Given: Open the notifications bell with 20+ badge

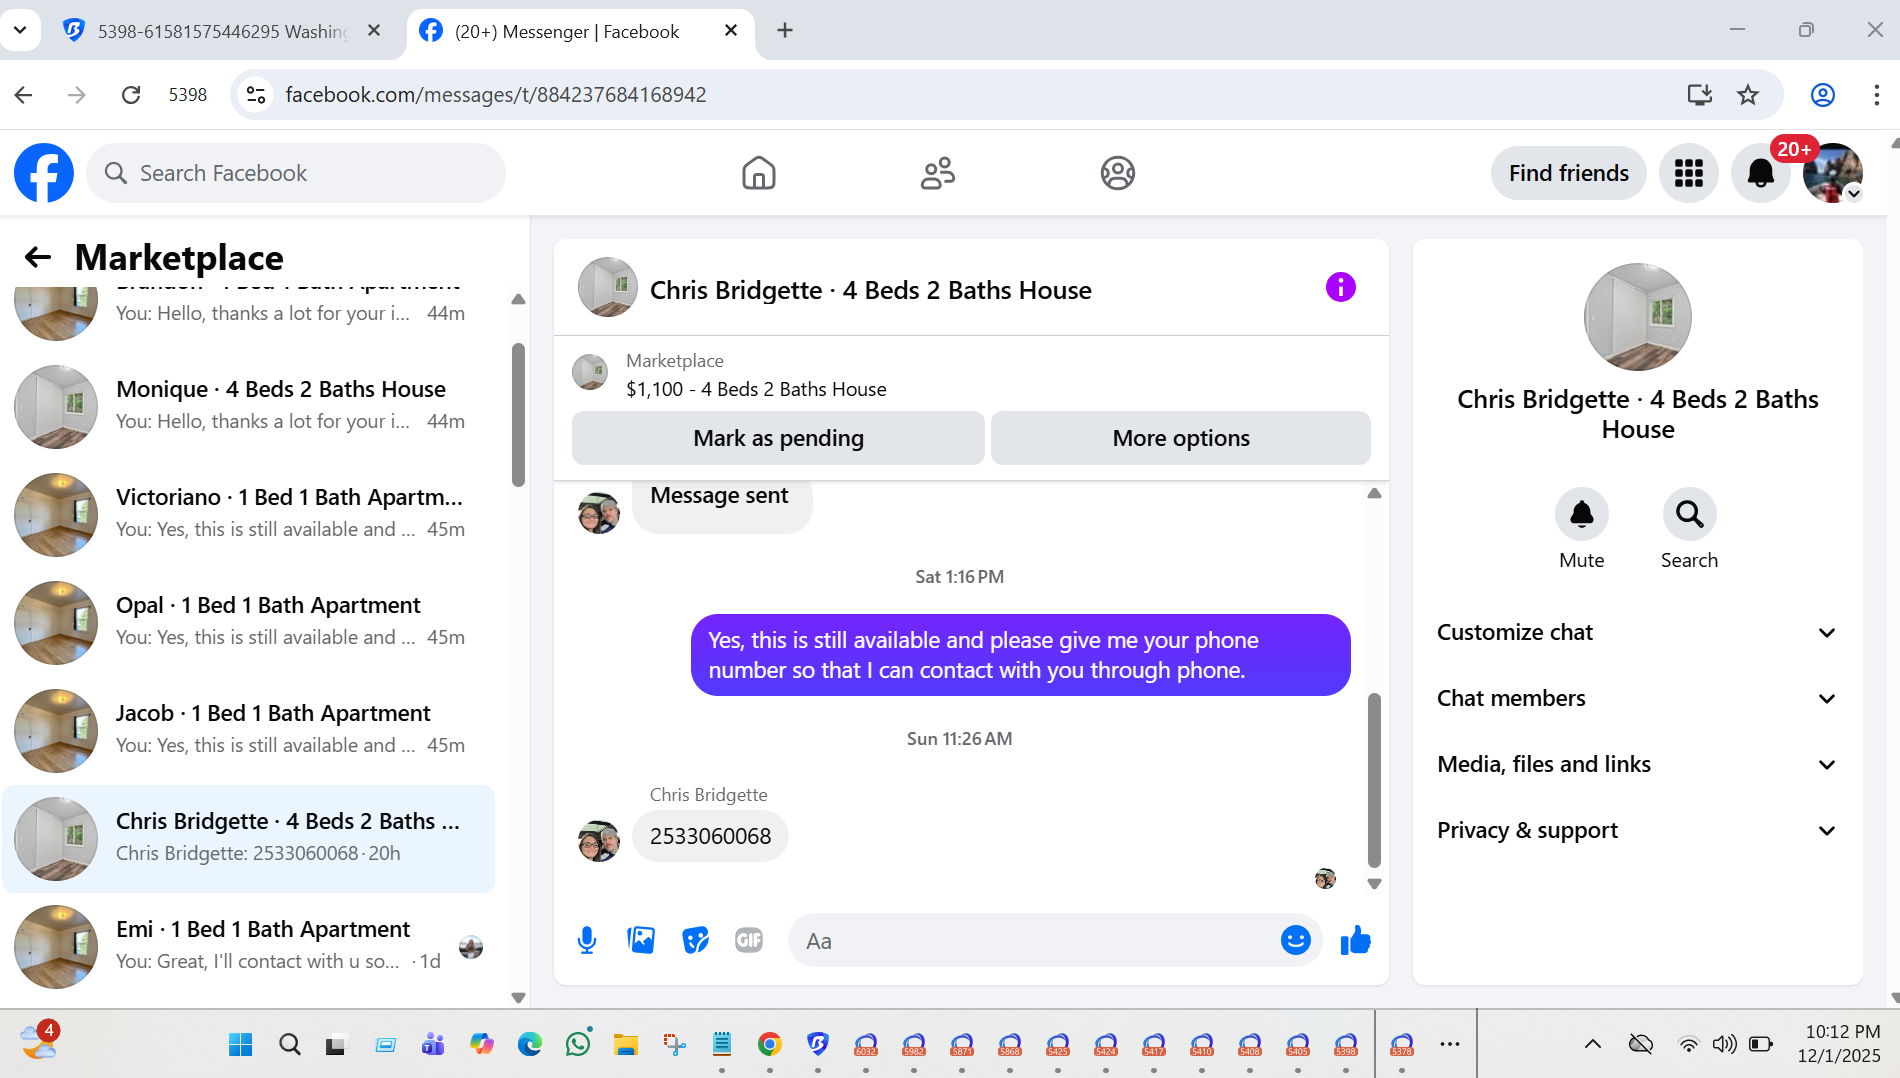Looking at the screenshot, I should coord(1761,173).
